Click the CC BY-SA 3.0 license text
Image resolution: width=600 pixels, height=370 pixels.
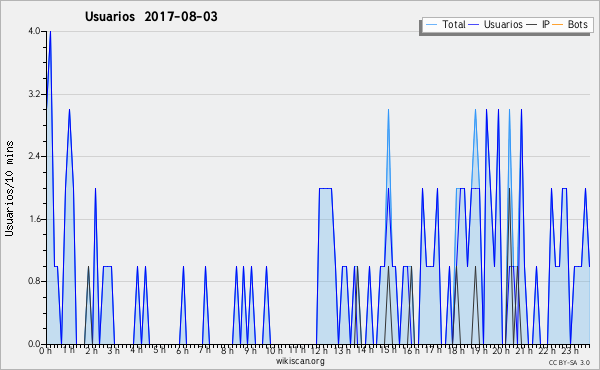pyautogui.click(x=569, y=362)
